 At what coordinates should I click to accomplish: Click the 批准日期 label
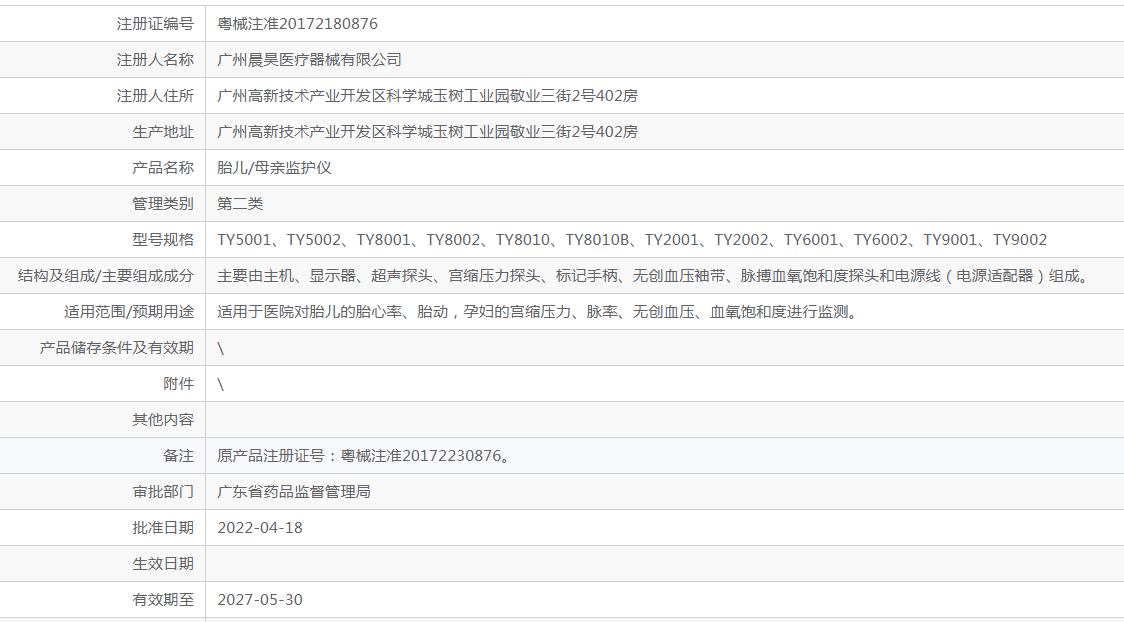click(x=163, y=527)
